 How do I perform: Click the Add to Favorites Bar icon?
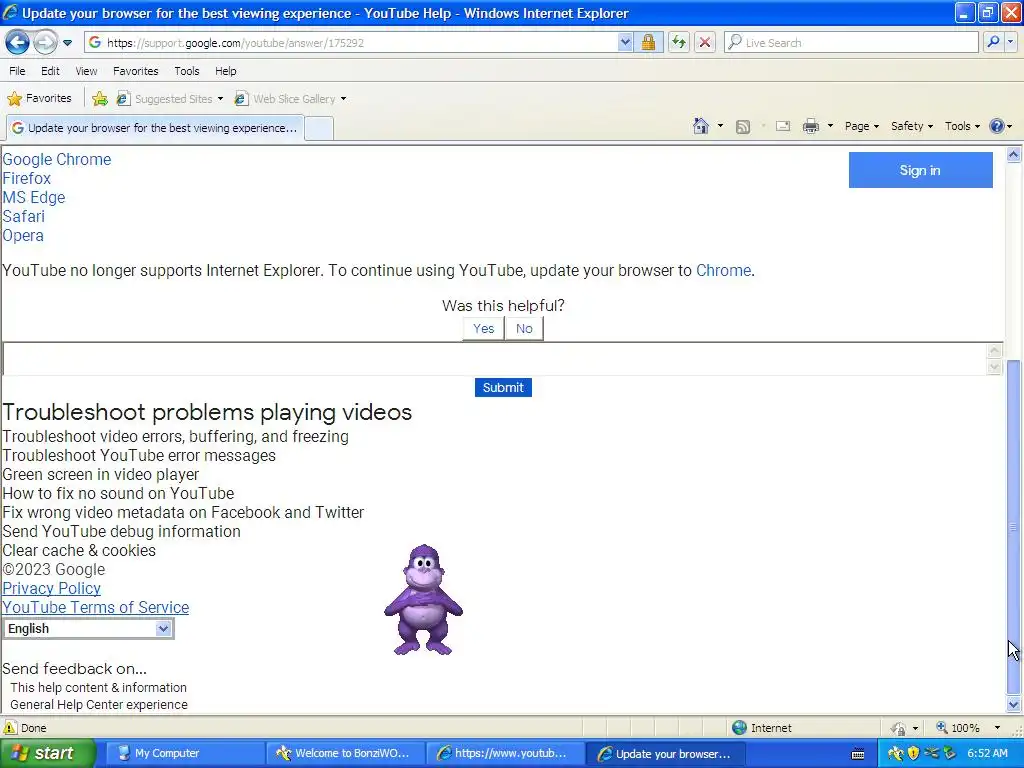point(100,99)
